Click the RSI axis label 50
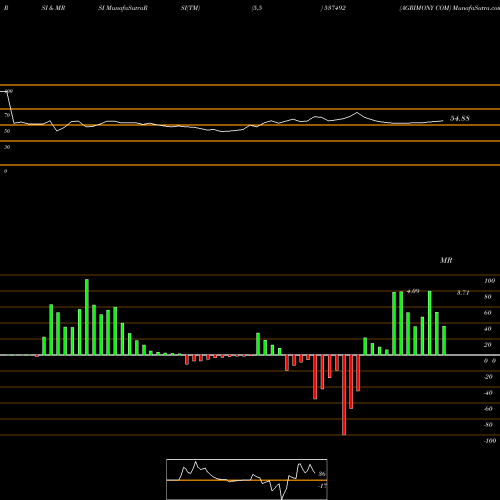Viewport: 500px width, 500px height. pyautogui.click(x=7, y=131)
